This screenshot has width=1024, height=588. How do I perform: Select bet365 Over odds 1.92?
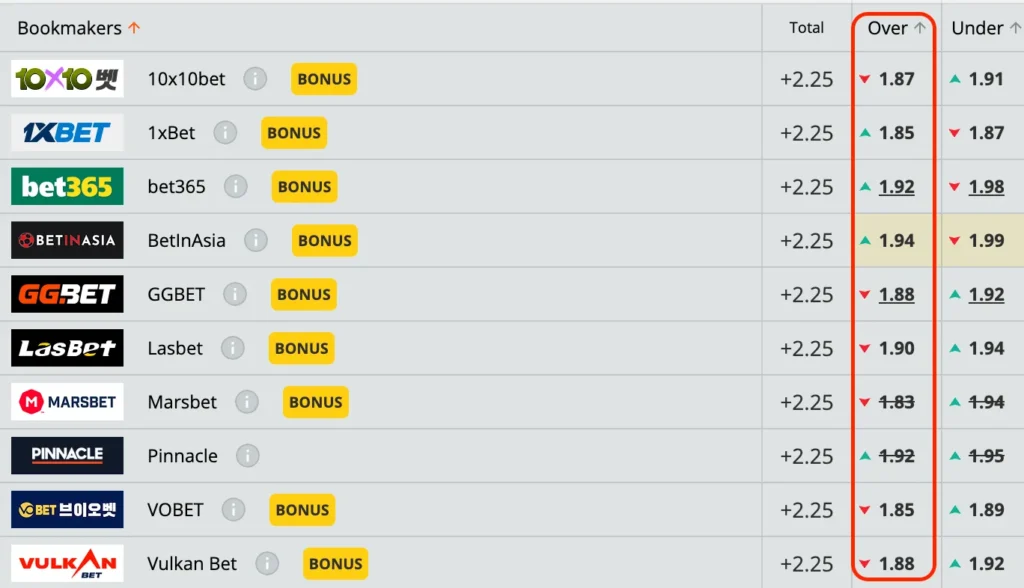coord(896,187)
